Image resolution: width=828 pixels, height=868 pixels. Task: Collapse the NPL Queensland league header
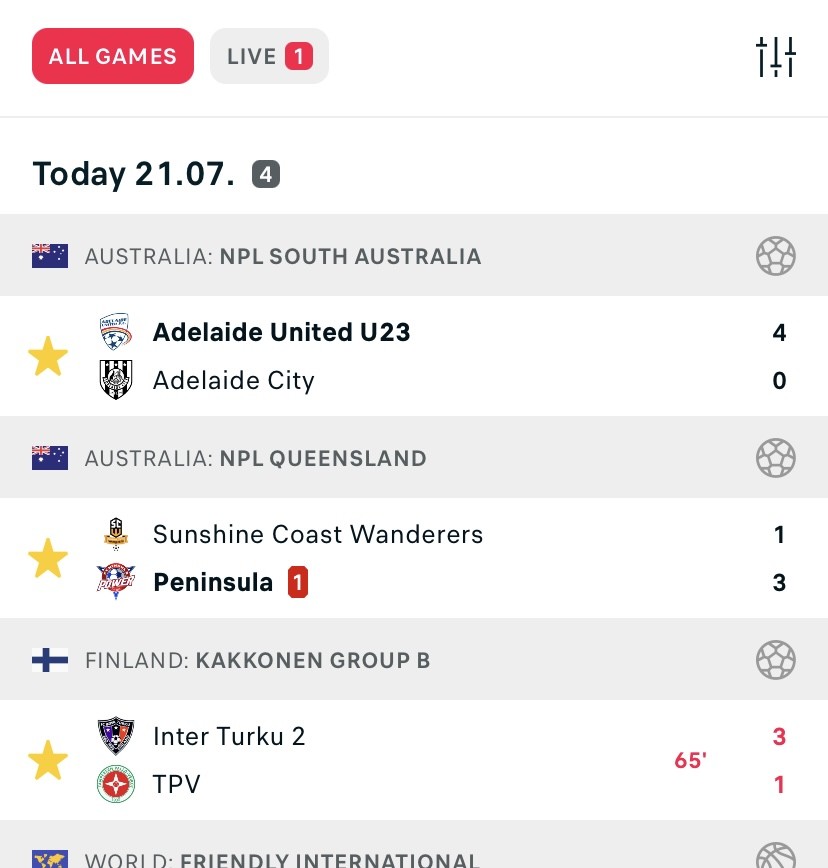pos(414,457)
